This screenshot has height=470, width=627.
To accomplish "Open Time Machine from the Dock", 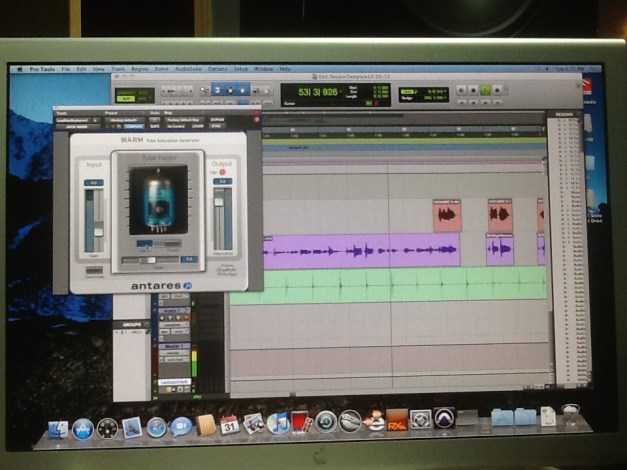I will 326,421.
